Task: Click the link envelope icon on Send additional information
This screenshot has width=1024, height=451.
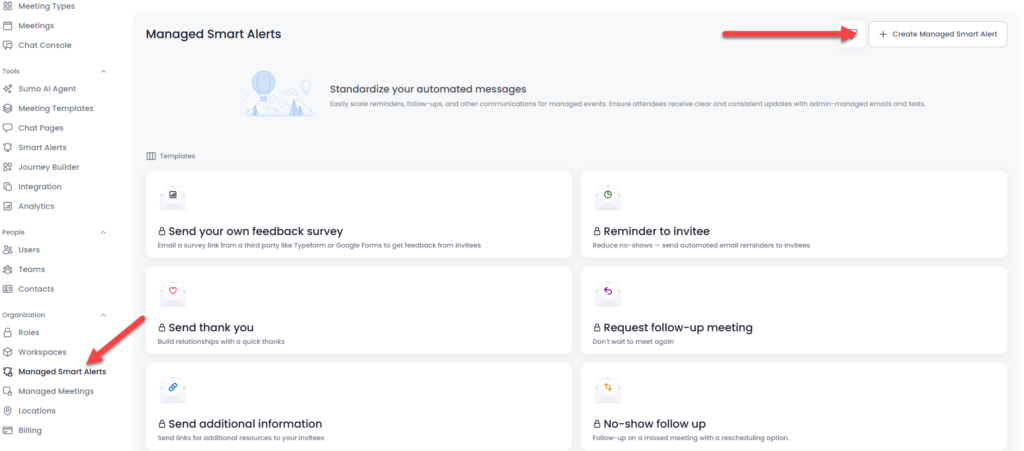Action: (172, 388)
